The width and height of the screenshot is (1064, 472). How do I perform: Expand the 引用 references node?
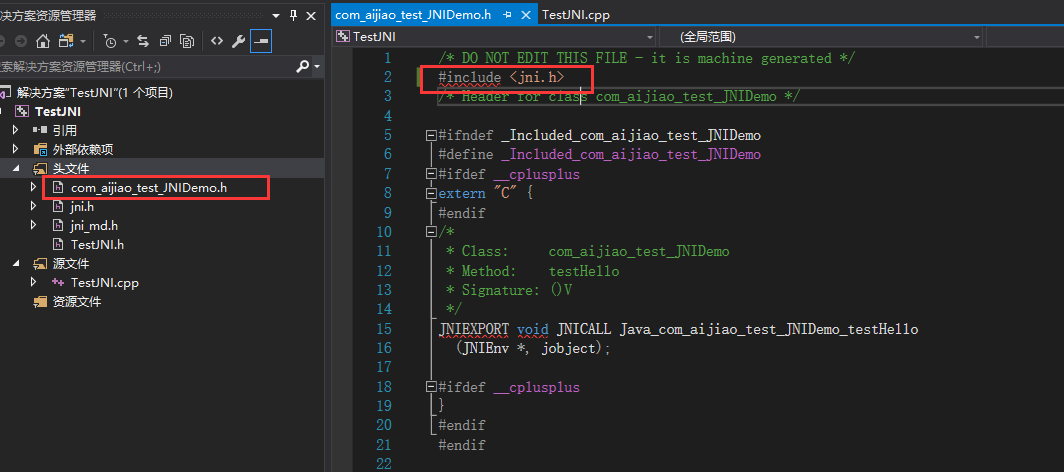(x=15, y=130)
